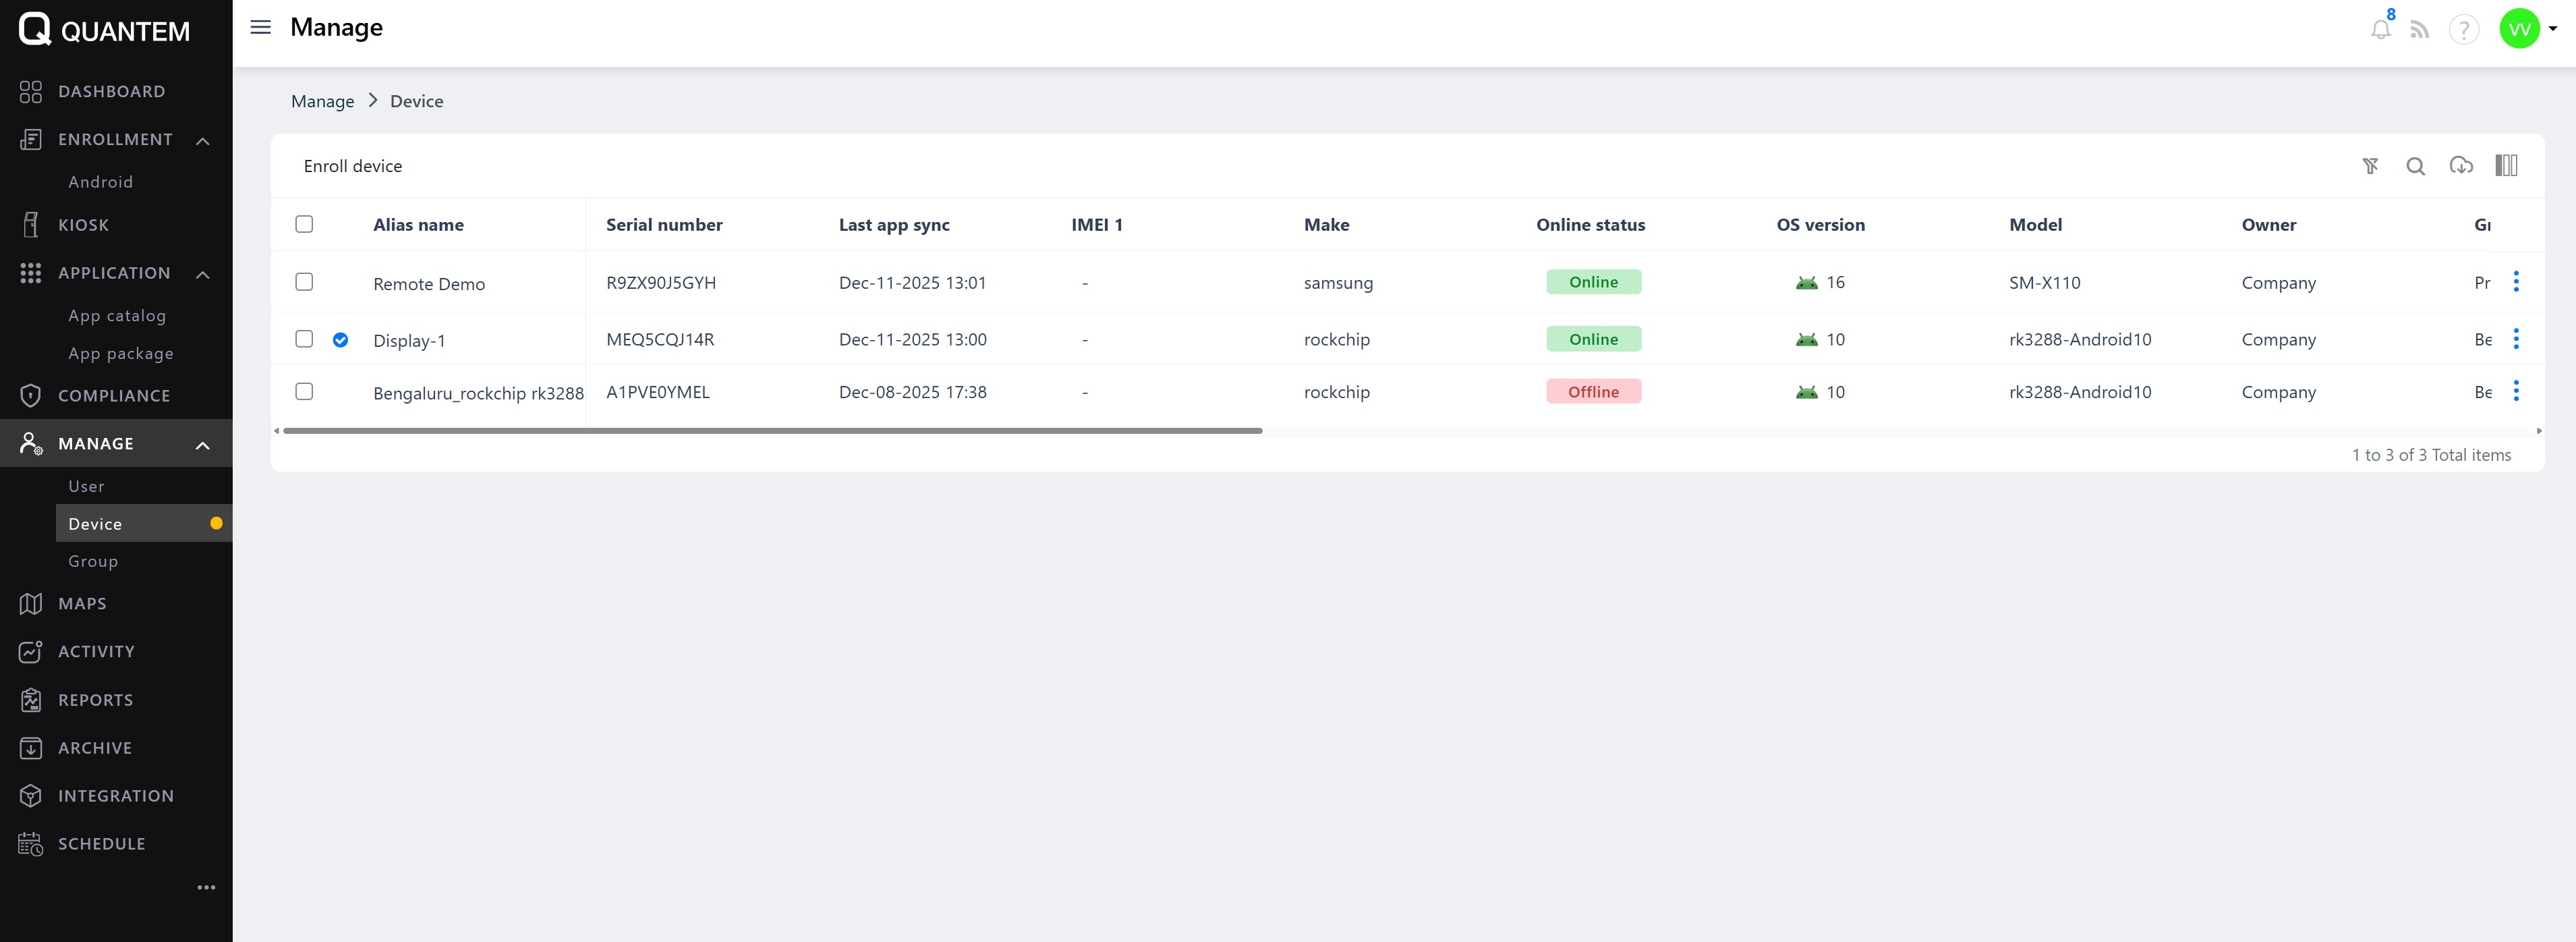Open the column chooser icon
Screen dimensions: 2576x942
2505,166
